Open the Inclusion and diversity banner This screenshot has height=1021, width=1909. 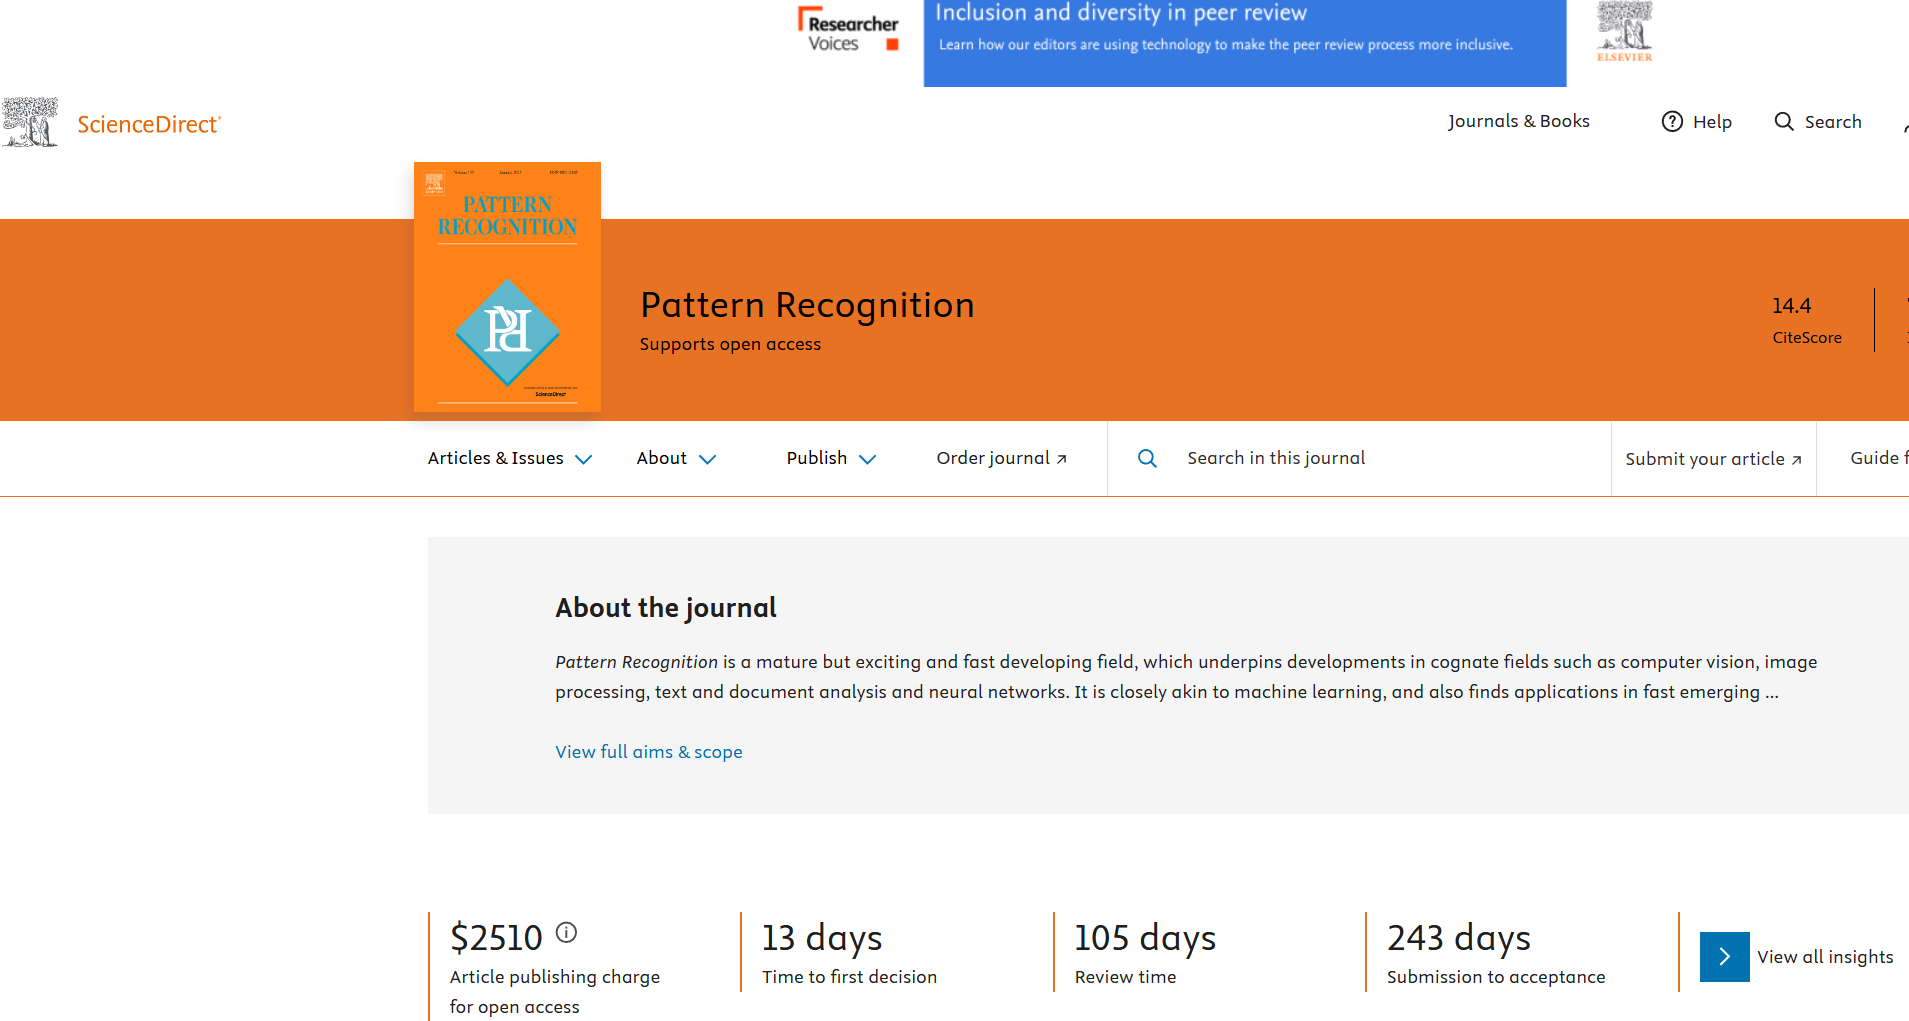(x=1244, y=43)
